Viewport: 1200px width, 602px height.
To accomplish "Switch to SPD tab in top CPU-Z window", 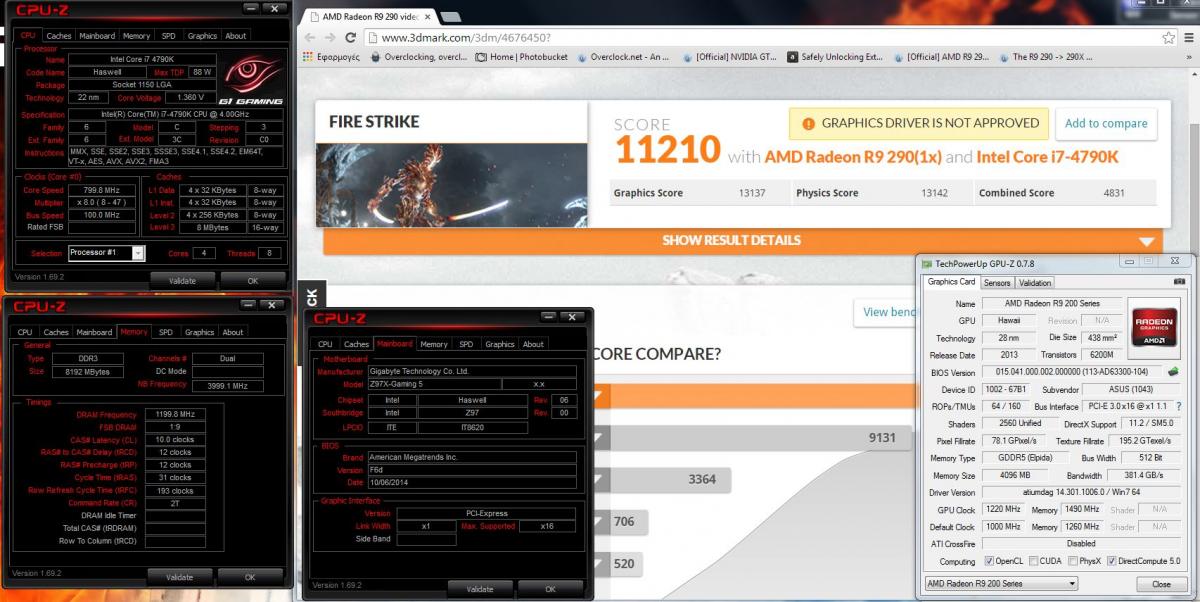I will (168, 36).
